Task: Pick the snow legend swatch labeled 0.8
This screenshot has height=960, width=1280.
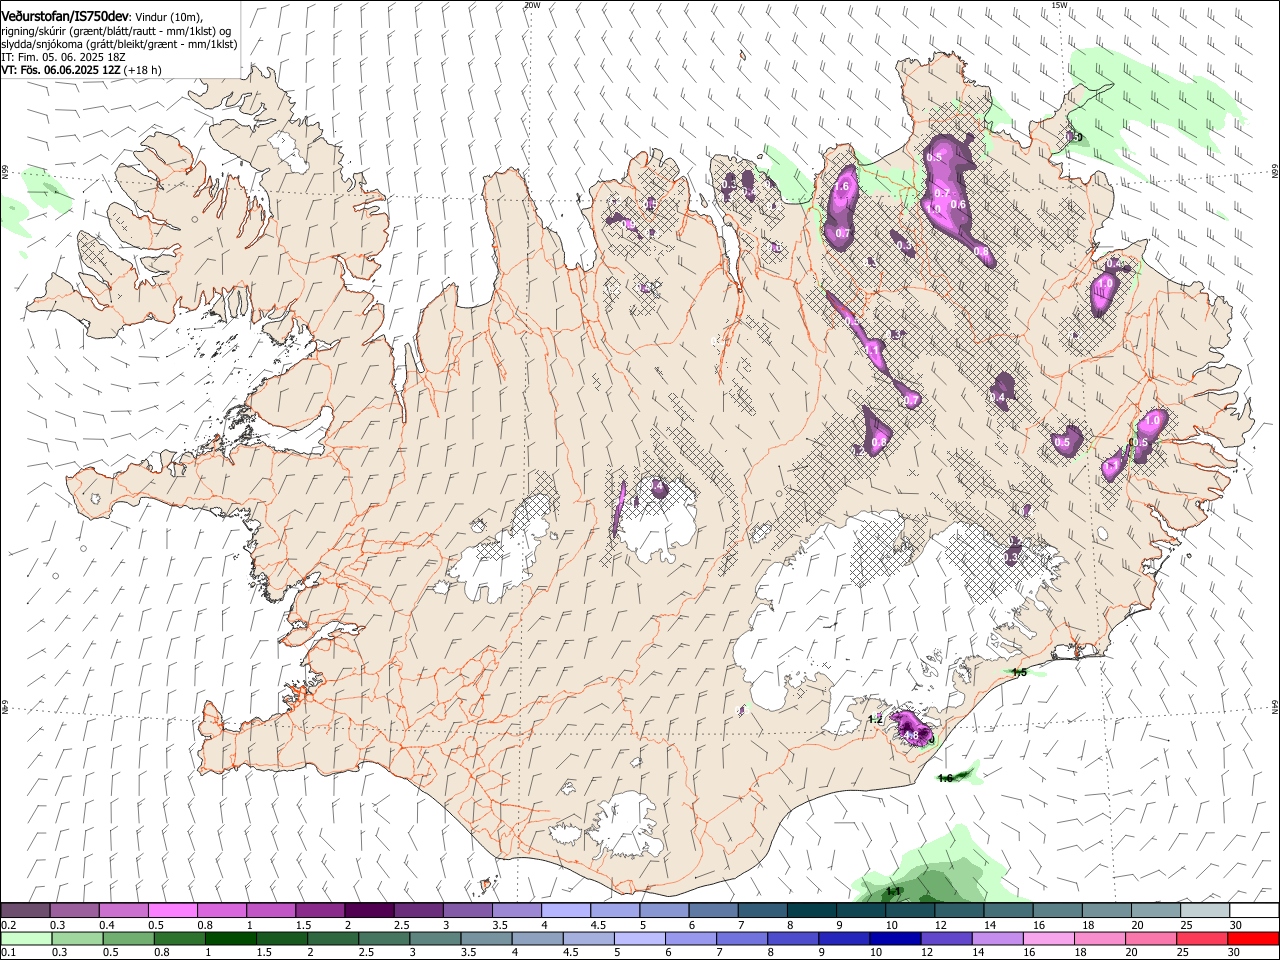Action: click(222, 911)
